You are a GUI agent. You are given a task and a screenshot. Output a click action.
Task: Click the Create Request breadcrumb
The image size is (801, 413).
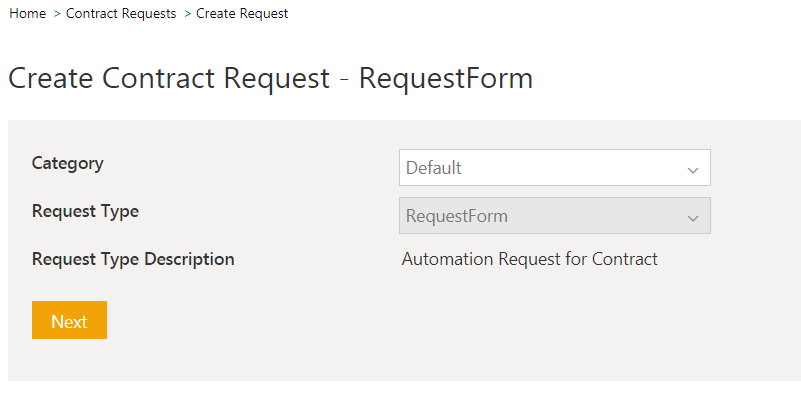point(242,14)
